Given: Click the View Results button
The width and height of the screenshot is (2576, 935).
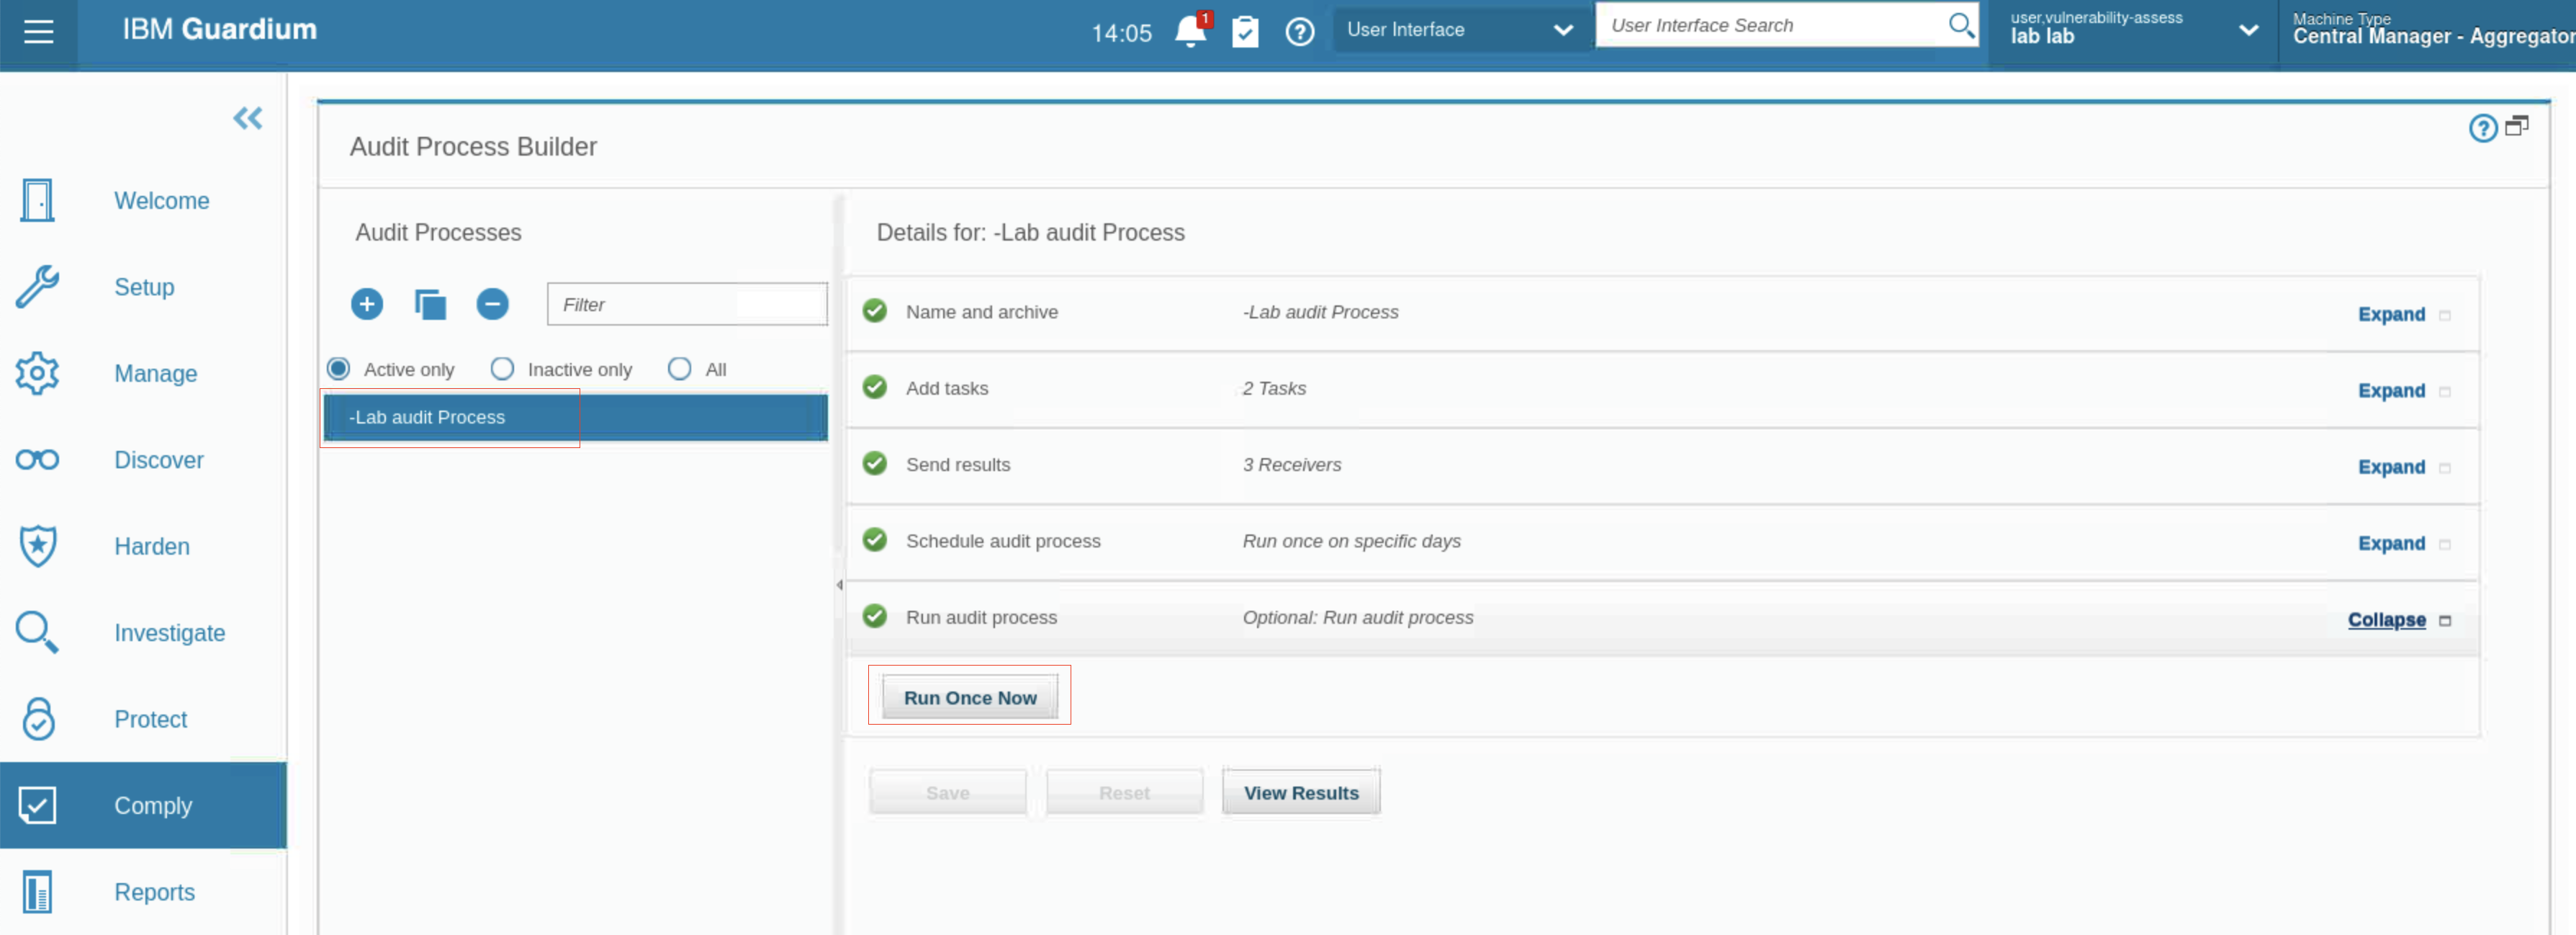Looking at the screenshot, I should click(x=1300, y=793).
